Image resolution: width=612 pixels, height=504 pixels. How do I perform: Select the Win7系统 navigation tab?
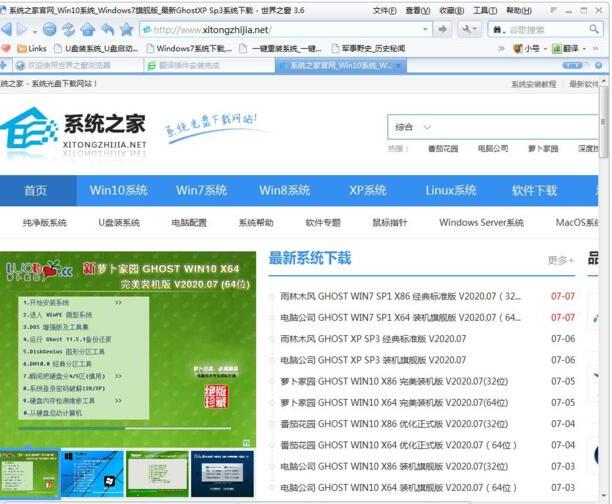click(x=201, y=191)
